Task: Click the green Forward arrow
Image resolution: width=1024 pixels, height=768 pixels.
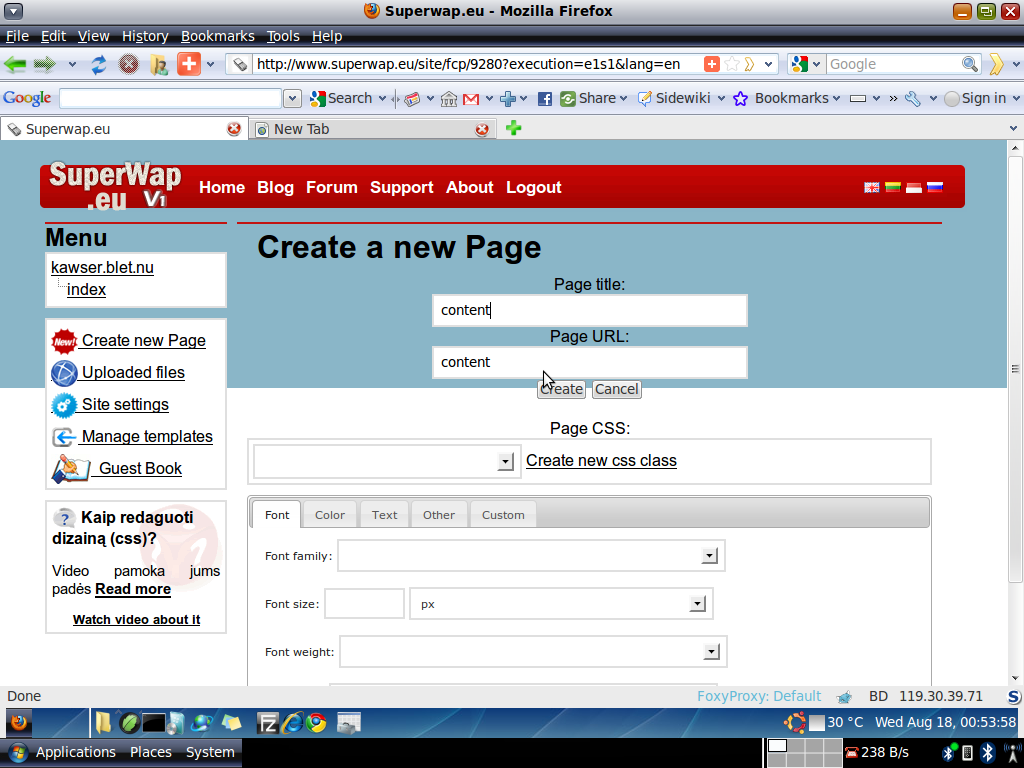Action: tap(44, 64)
